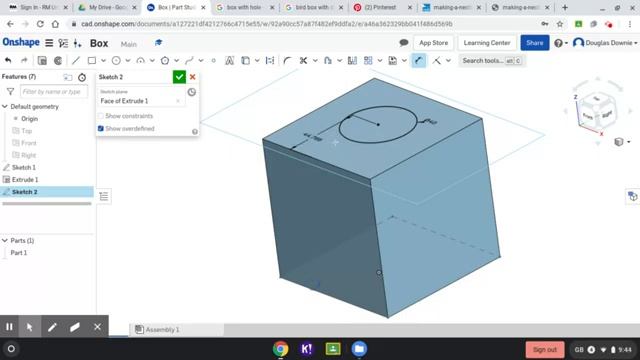Enable Show constraints checkbox
Viewport: 640px width, 360px height.
(100, 116)
